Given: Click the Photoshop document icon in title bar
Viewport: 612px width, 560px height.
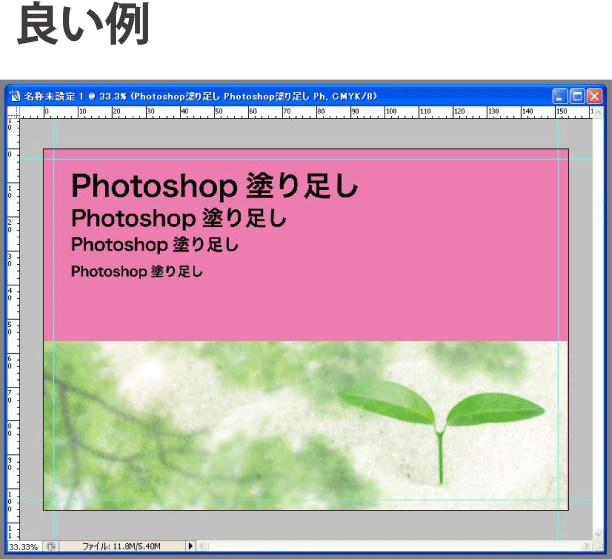Looking at the screenshot, I should pyautogui.click(x=14, y=97).
